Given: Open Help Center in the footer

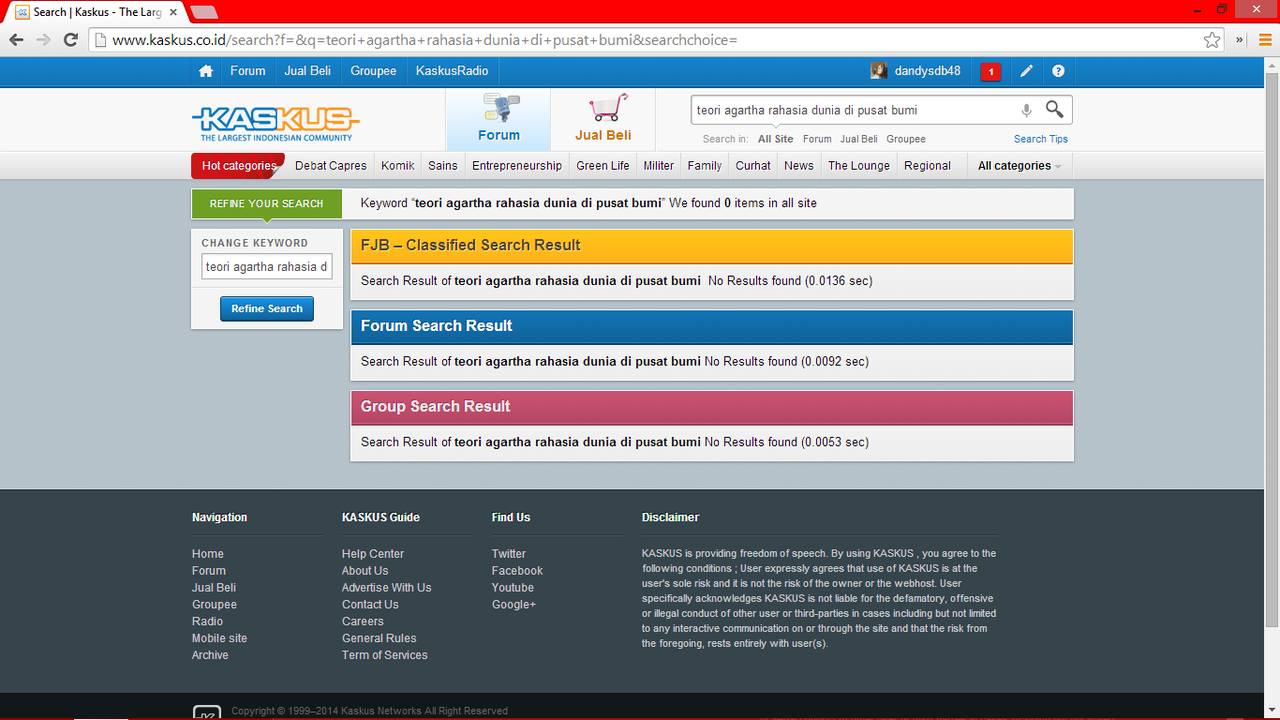Looking at the screenshot, I should pos(373,554).
